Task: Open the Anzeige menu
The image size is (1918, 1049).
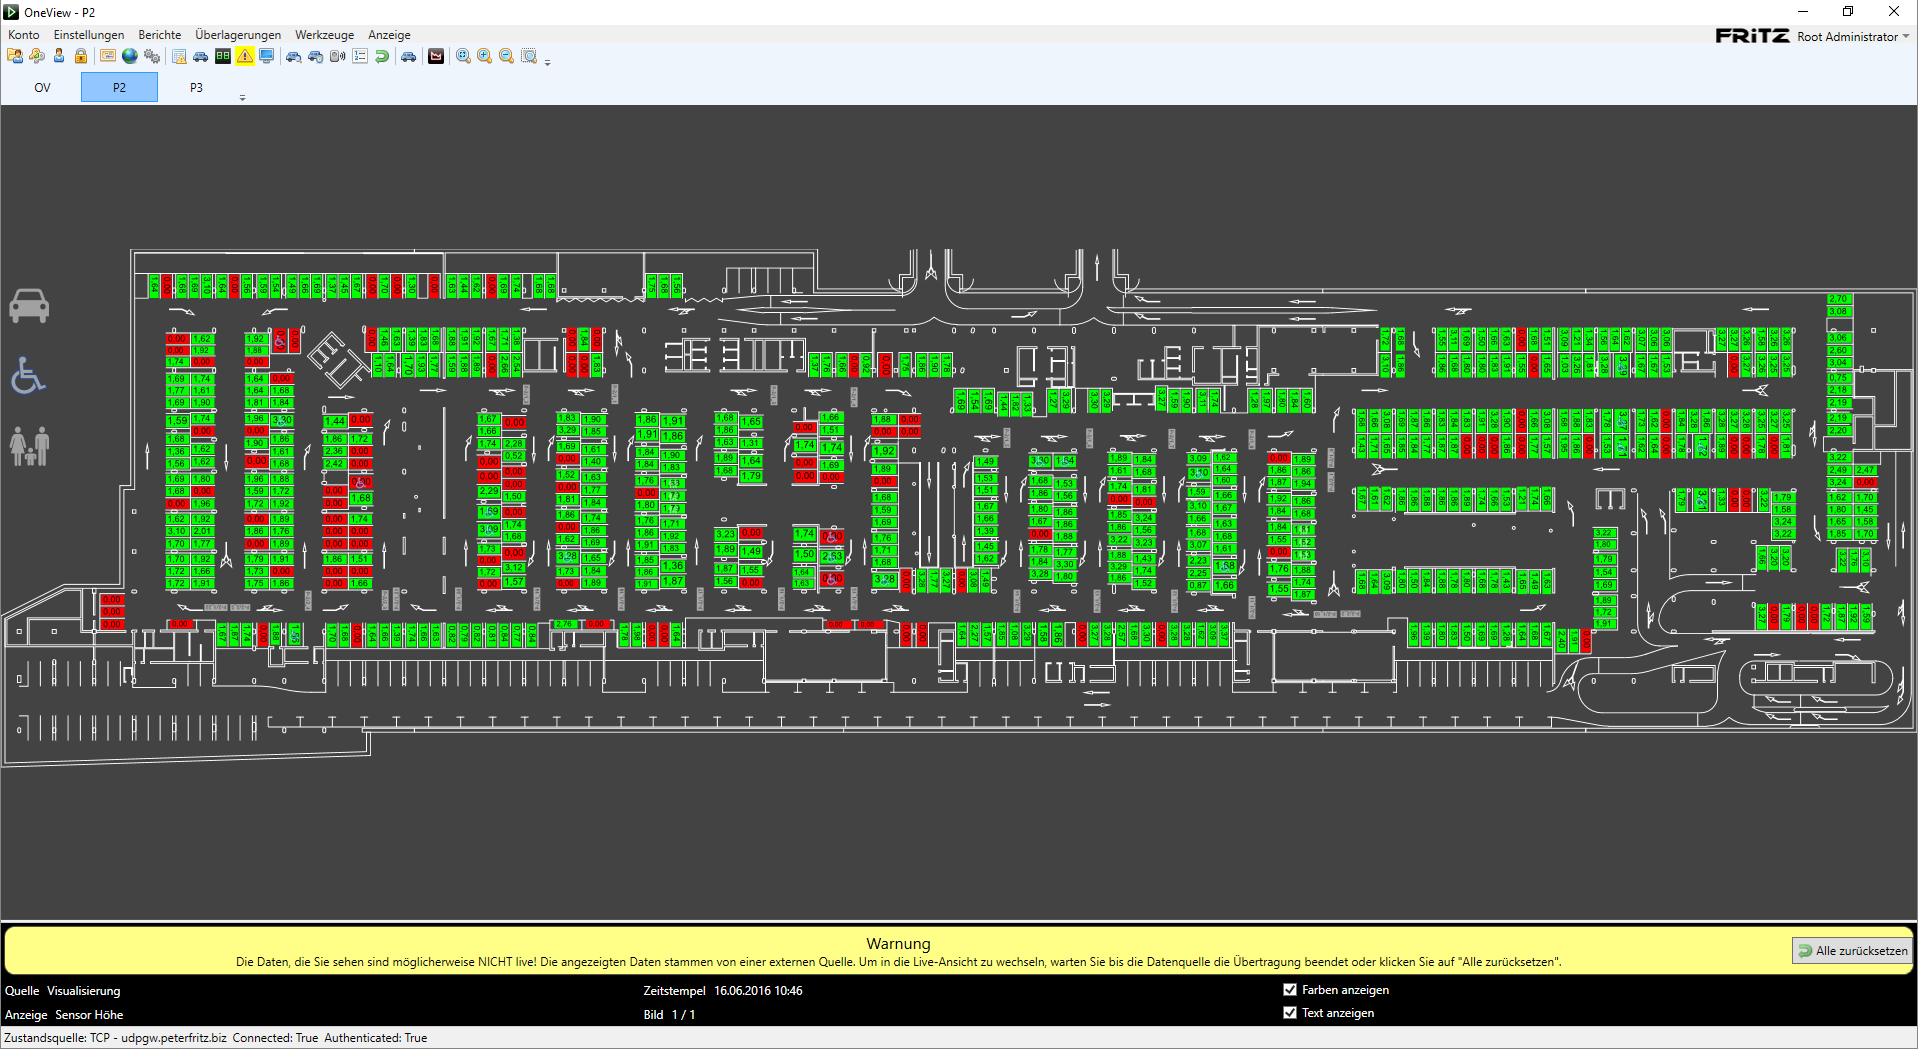Action: (x=389, y=34)
